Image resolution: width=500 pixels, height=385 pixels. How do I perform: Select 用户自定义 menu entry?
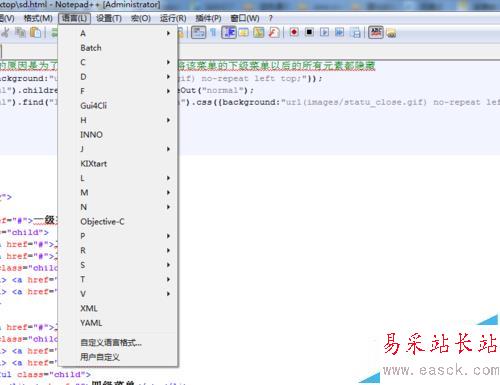tap(118, 357)
